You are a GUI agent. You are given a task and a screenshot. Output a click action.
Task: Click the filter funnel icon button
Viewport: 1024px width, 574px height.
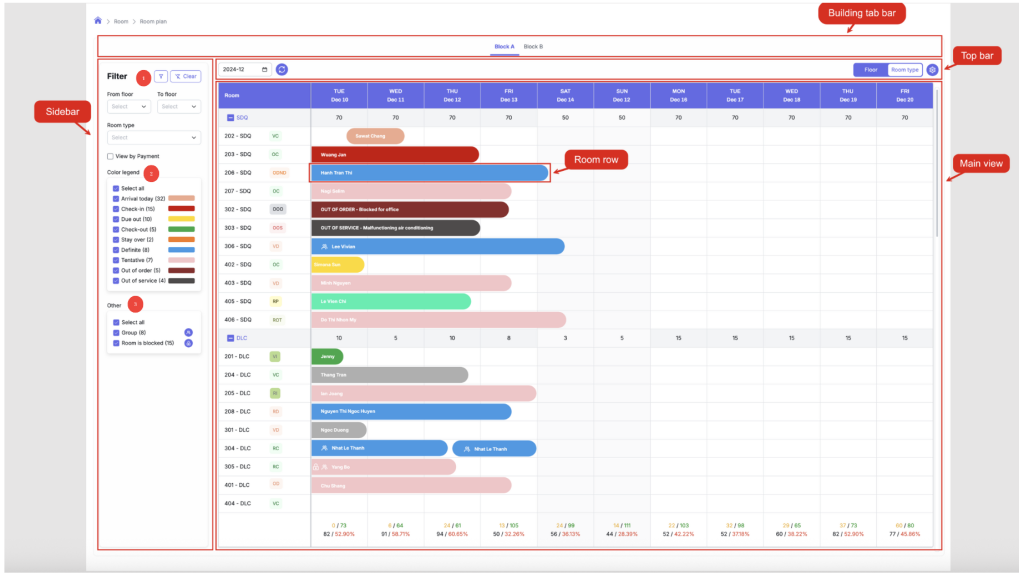click(160, 76)
